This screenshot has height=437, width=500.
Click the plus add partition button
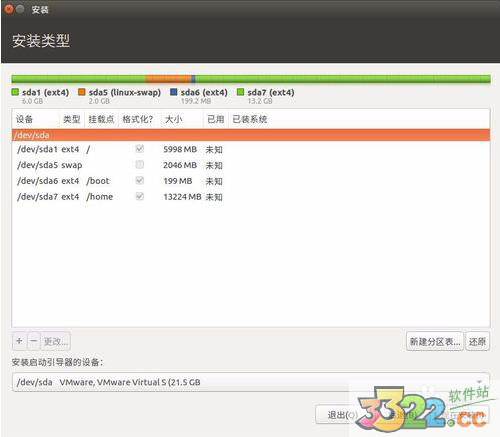pyautogui.click(x=19, y=341)
